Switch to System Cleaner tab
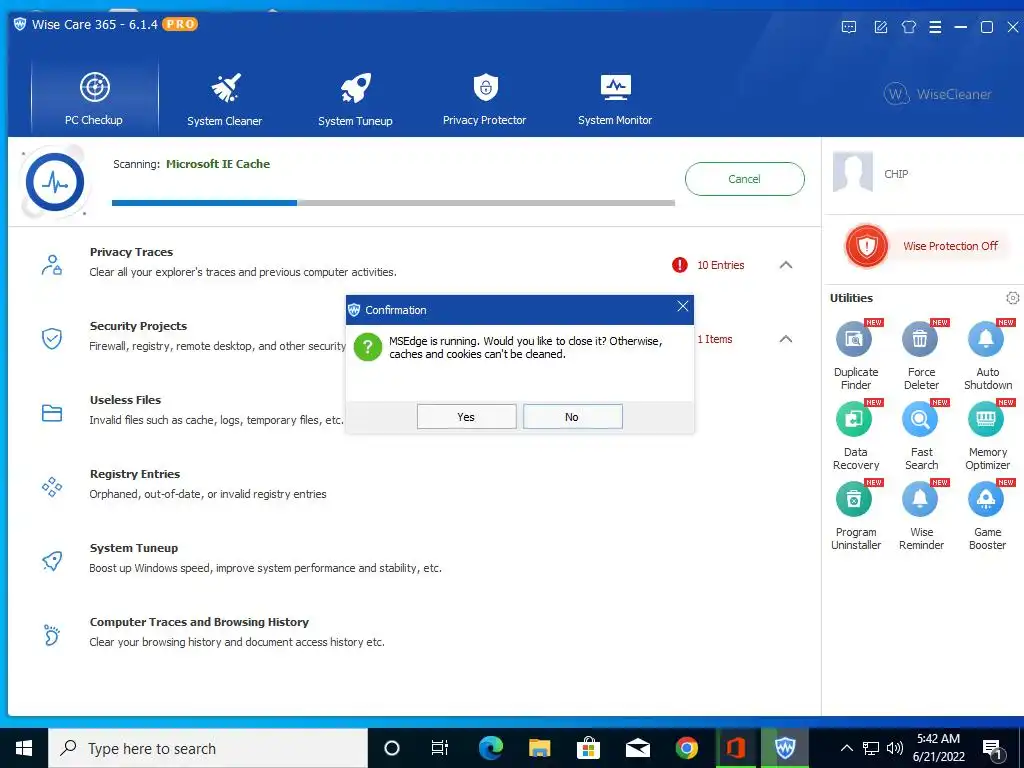This screenshot has width=1024, height=768. [x=225, y=98]
